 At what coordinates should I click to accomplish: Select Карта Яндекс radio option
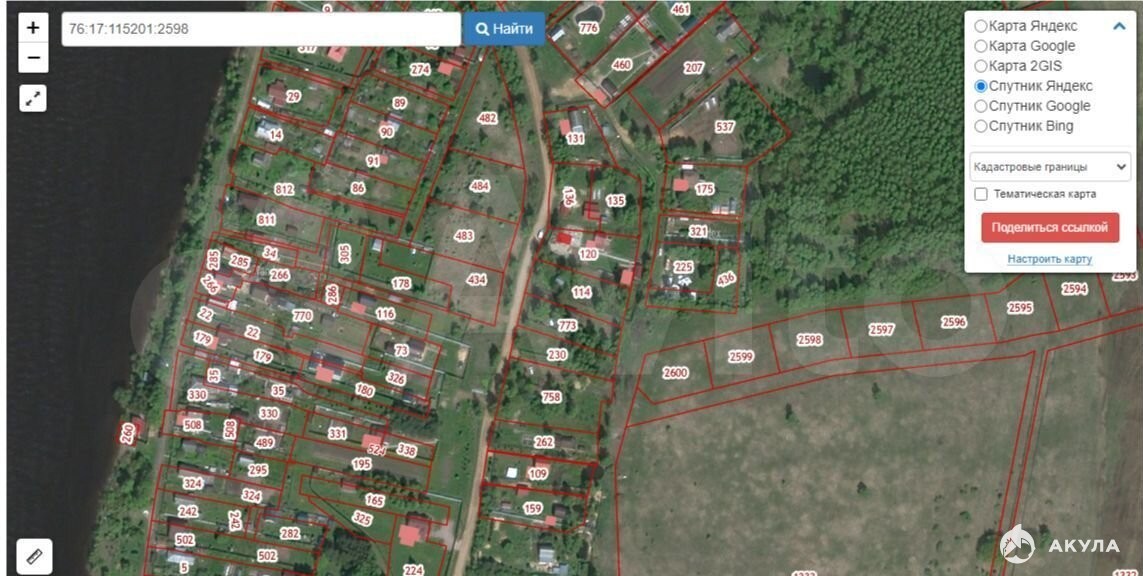tap(981, 26)
